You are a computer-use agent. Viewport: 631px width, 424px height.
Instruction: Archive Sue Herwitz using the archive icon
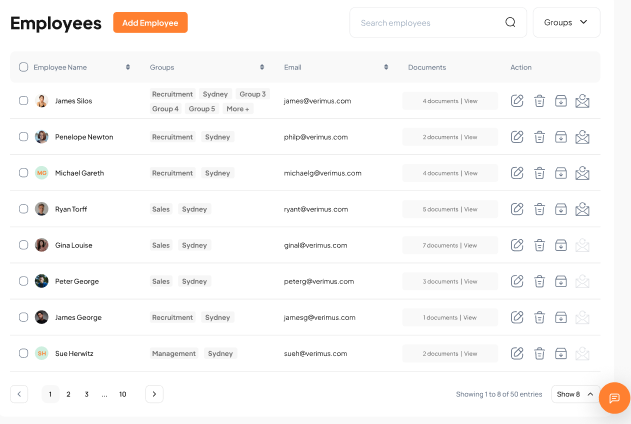point(561,353)
